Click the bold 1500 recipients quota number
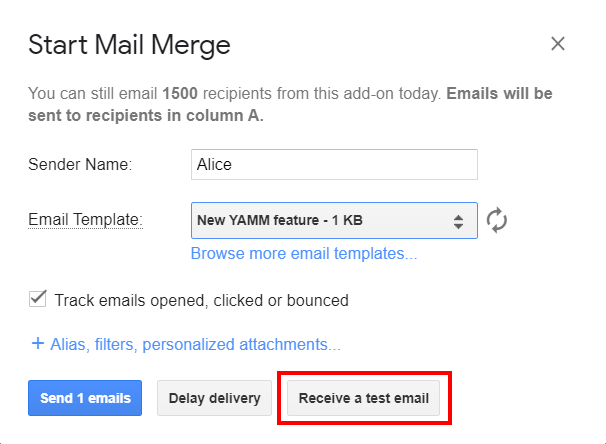606x444 pixels. [x=180, y=94]
